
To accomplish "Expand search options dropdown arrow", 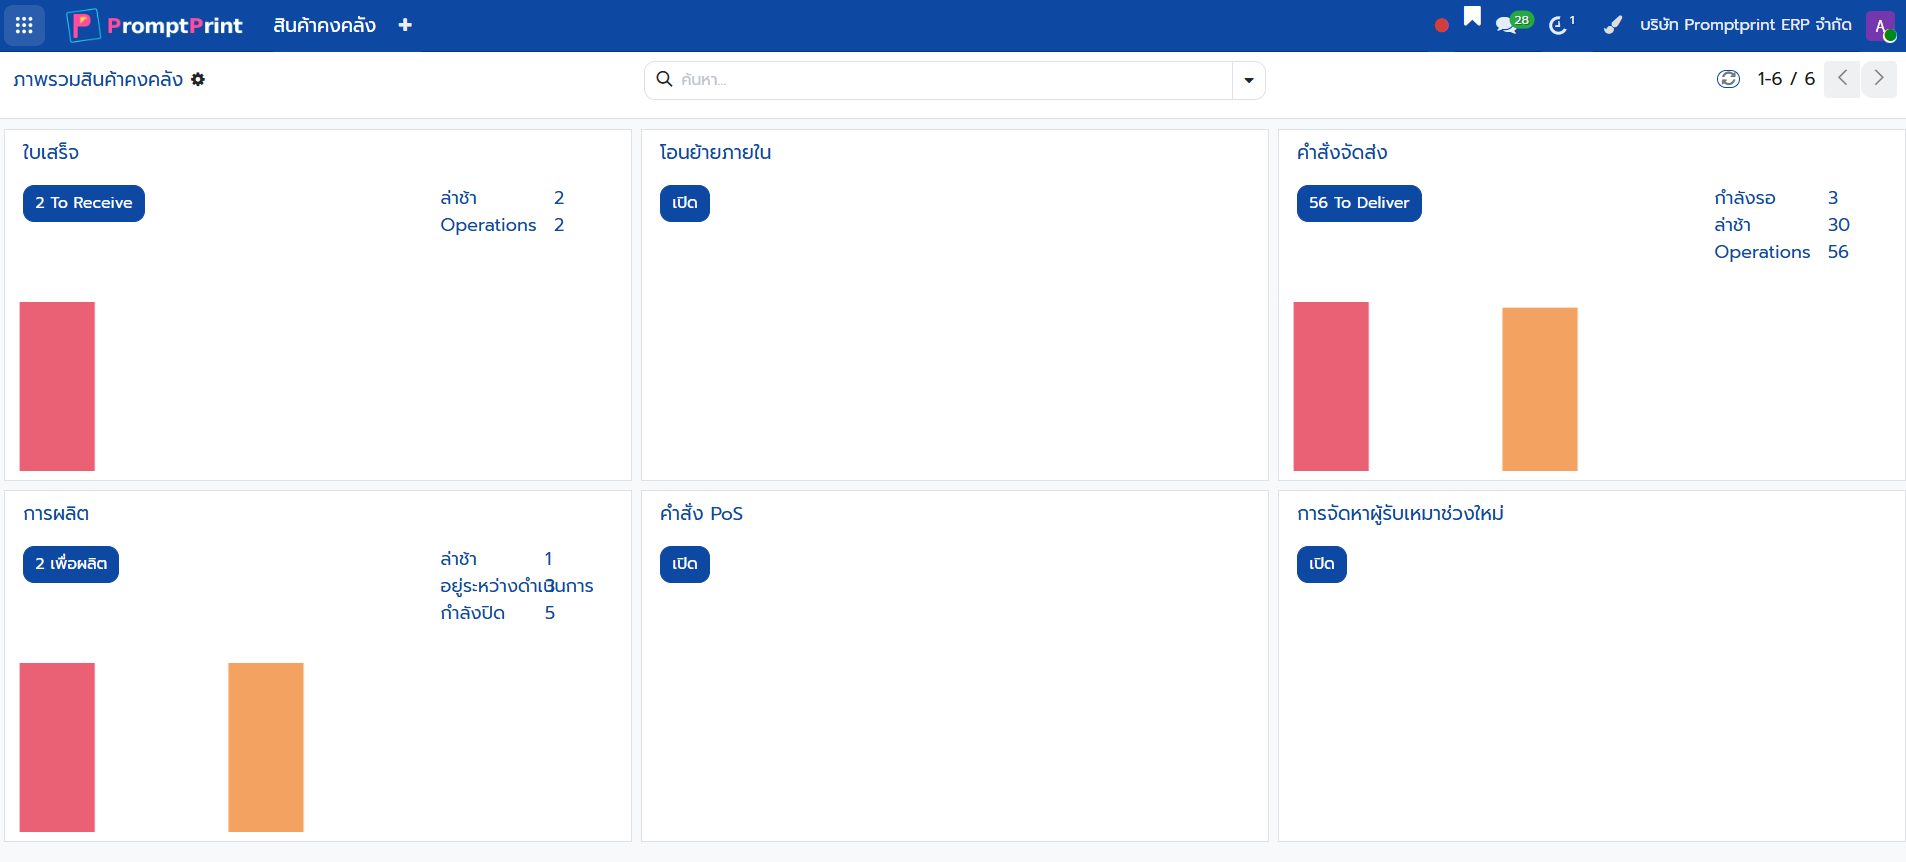I will [x=1248, y=80].
